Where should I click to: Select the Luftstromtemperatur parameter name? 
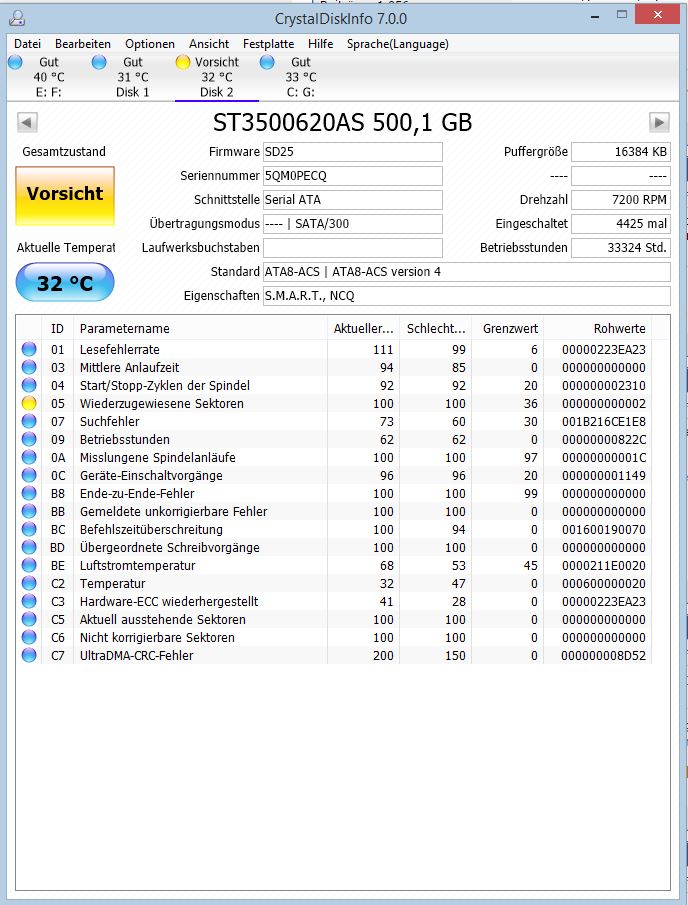pyautogui.click(x=137, y=565)
